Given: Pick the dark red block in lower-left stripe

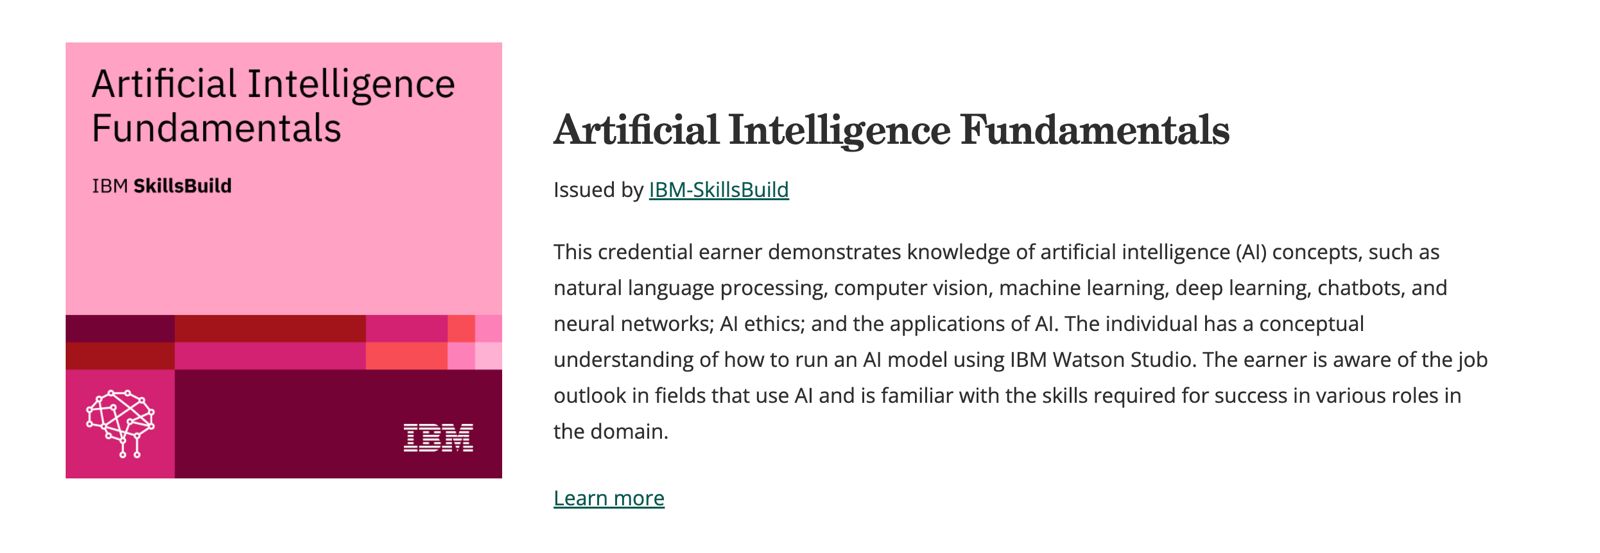Looking at the screenshot, I should tap(120, 356).
